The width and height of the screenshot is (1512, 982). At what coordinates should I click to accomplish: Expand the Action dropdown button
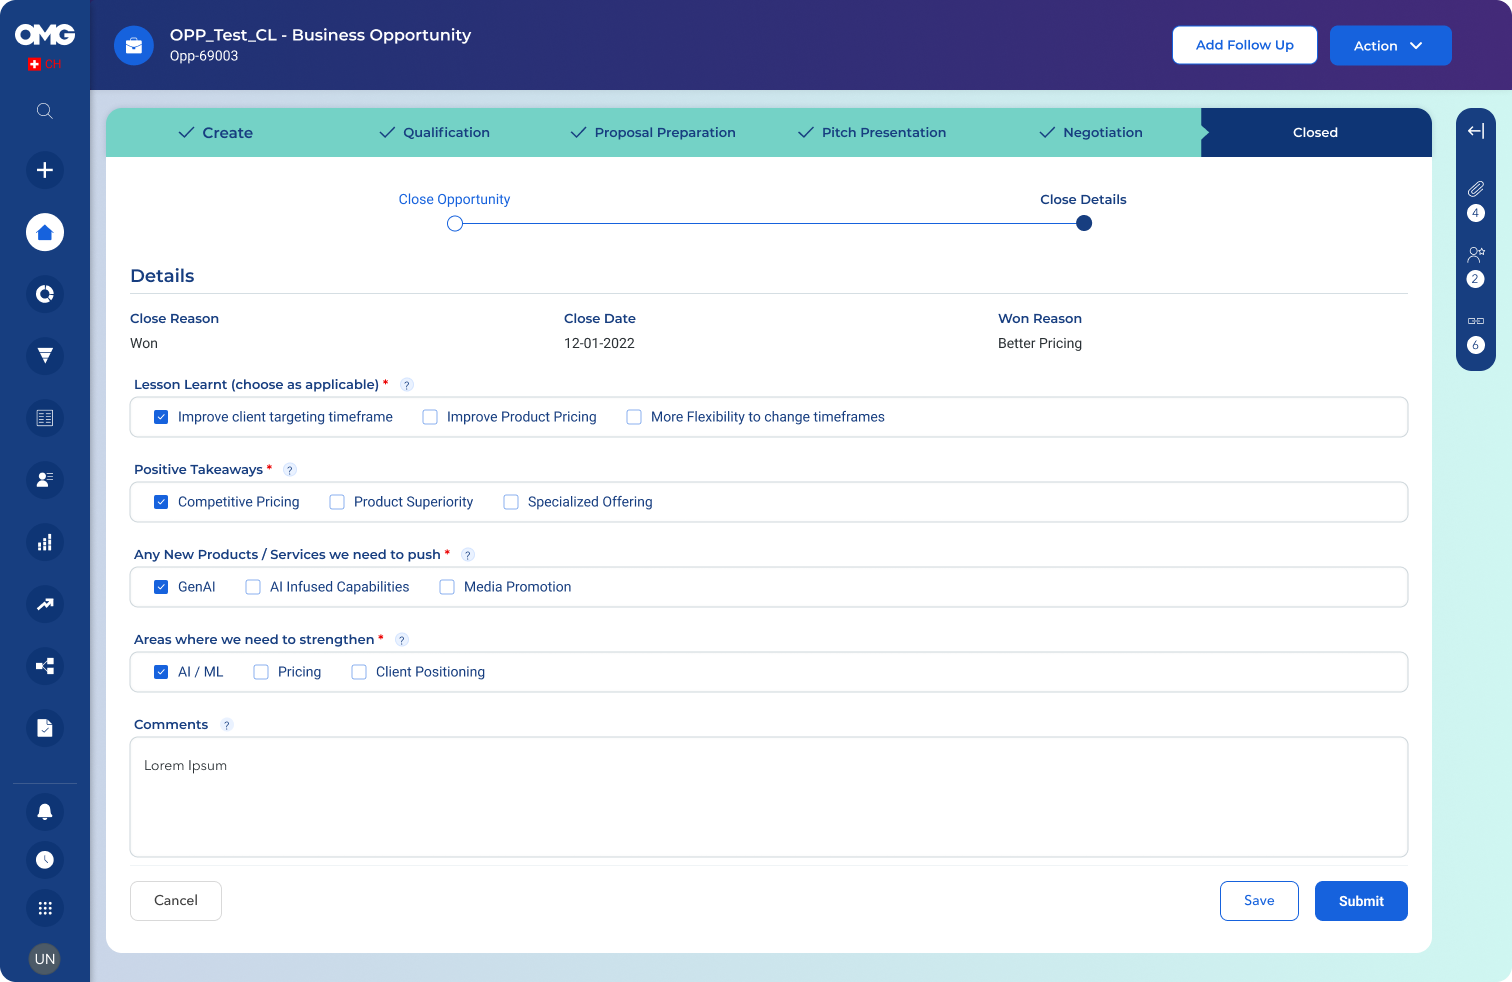[1390, 46]
